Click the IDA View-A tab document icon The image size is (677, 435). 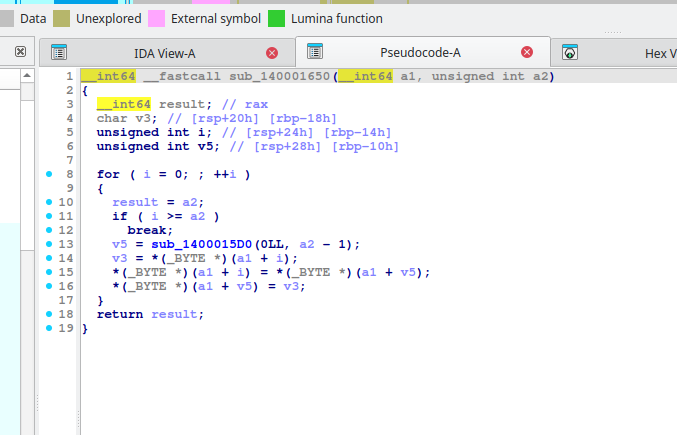click(x=59, y=52)
